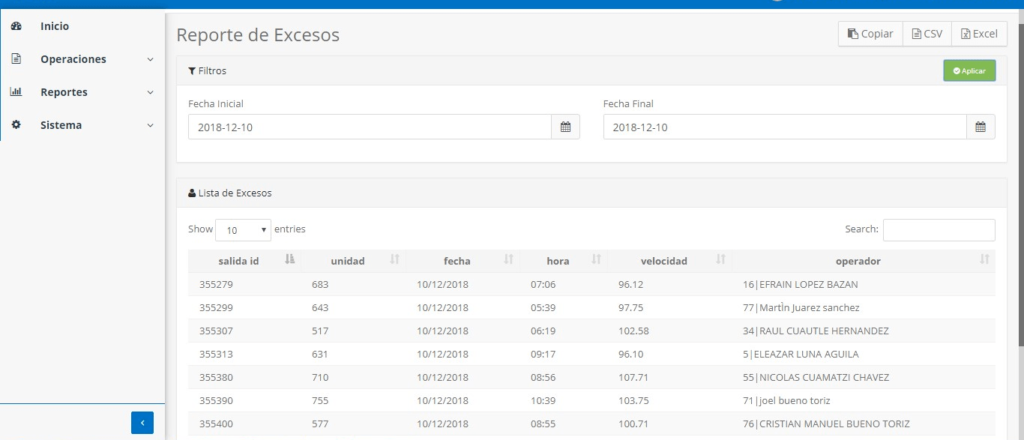Screen dimensions: 1024x440
Task: Export the report as CSV
Action: click(x=927, y=34)
